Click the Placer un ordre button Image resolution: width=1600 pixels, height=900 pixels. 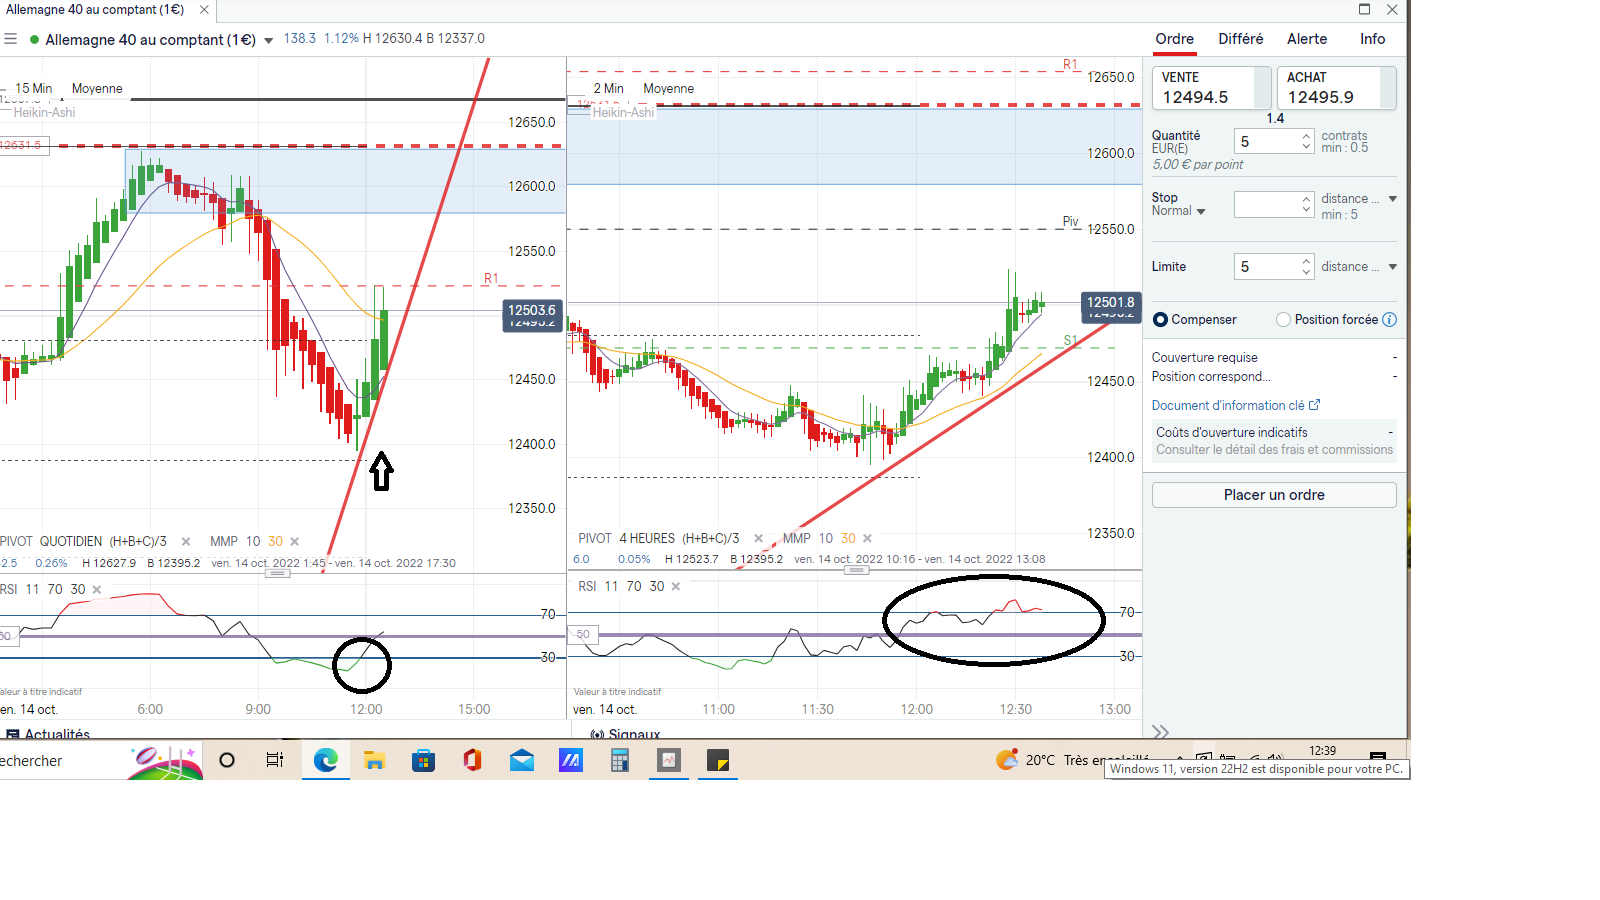1274,495
